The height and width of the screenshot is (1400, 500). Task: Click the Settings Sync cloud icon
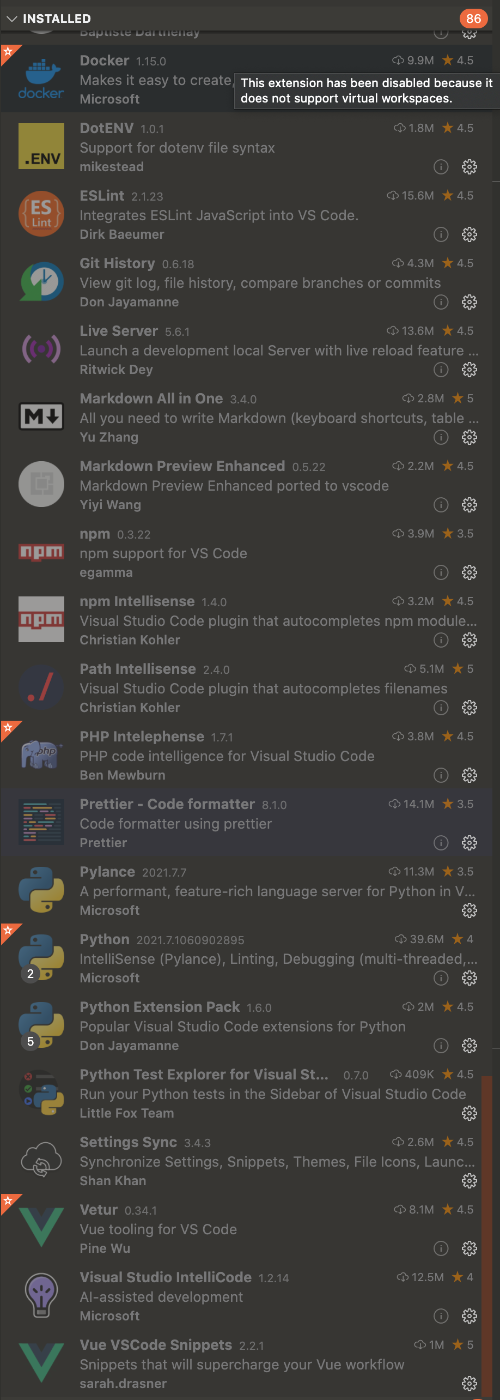click(42, 1162)
